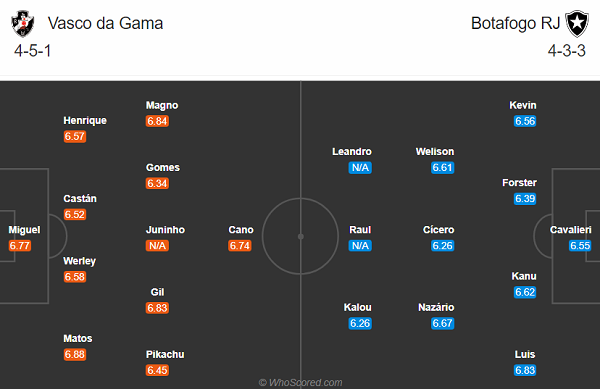Click Juninho's N/A rating badge
600x389 pixels.
tap(157, 246)
